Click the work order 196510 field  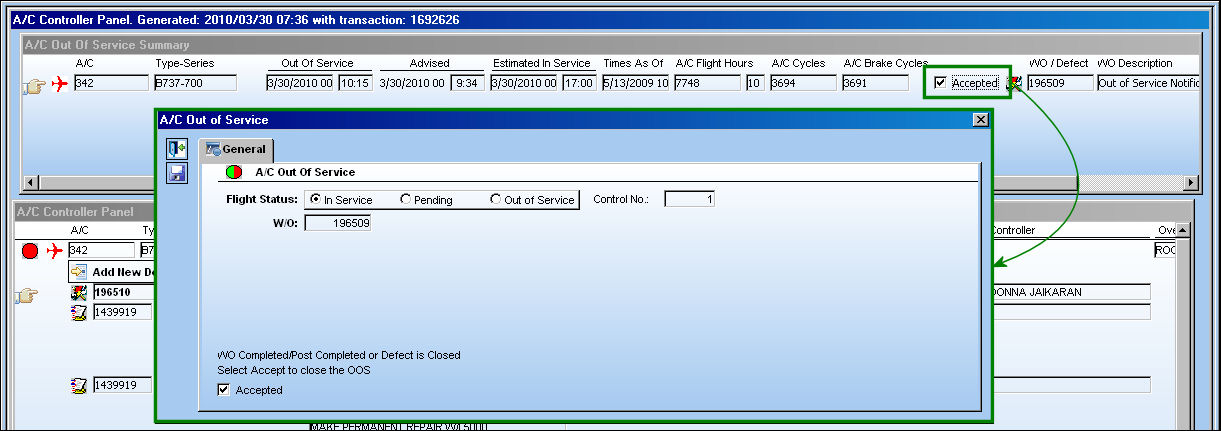[122, 293]
